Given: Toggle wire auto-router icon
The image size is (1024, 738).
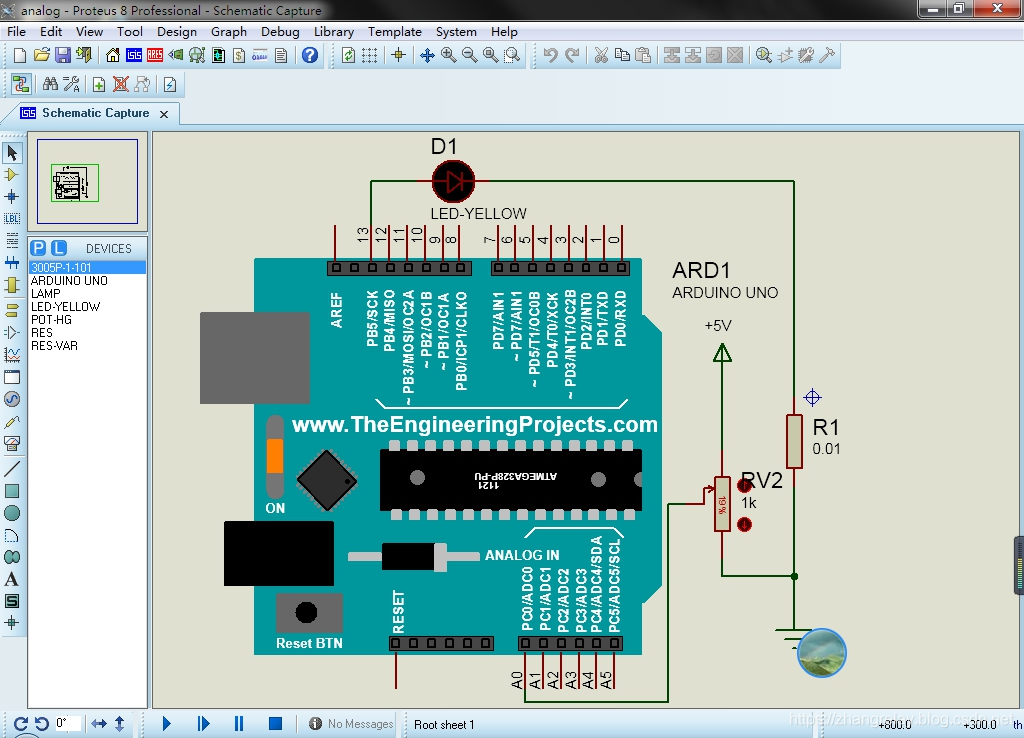Looking at the screenshot, I should point(21,84).
